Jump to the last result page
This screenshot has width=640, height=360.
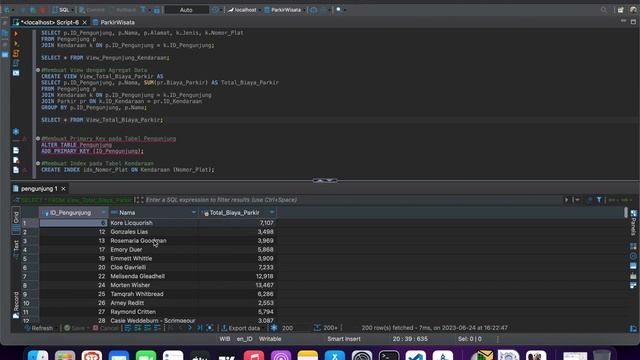(x=200, y=328)
